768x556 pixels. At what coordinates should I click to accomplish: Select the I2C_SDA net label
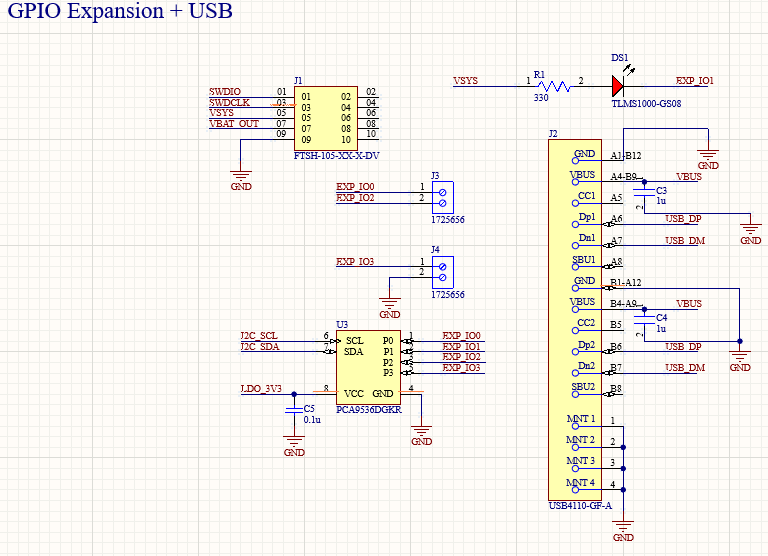(260, 346)
